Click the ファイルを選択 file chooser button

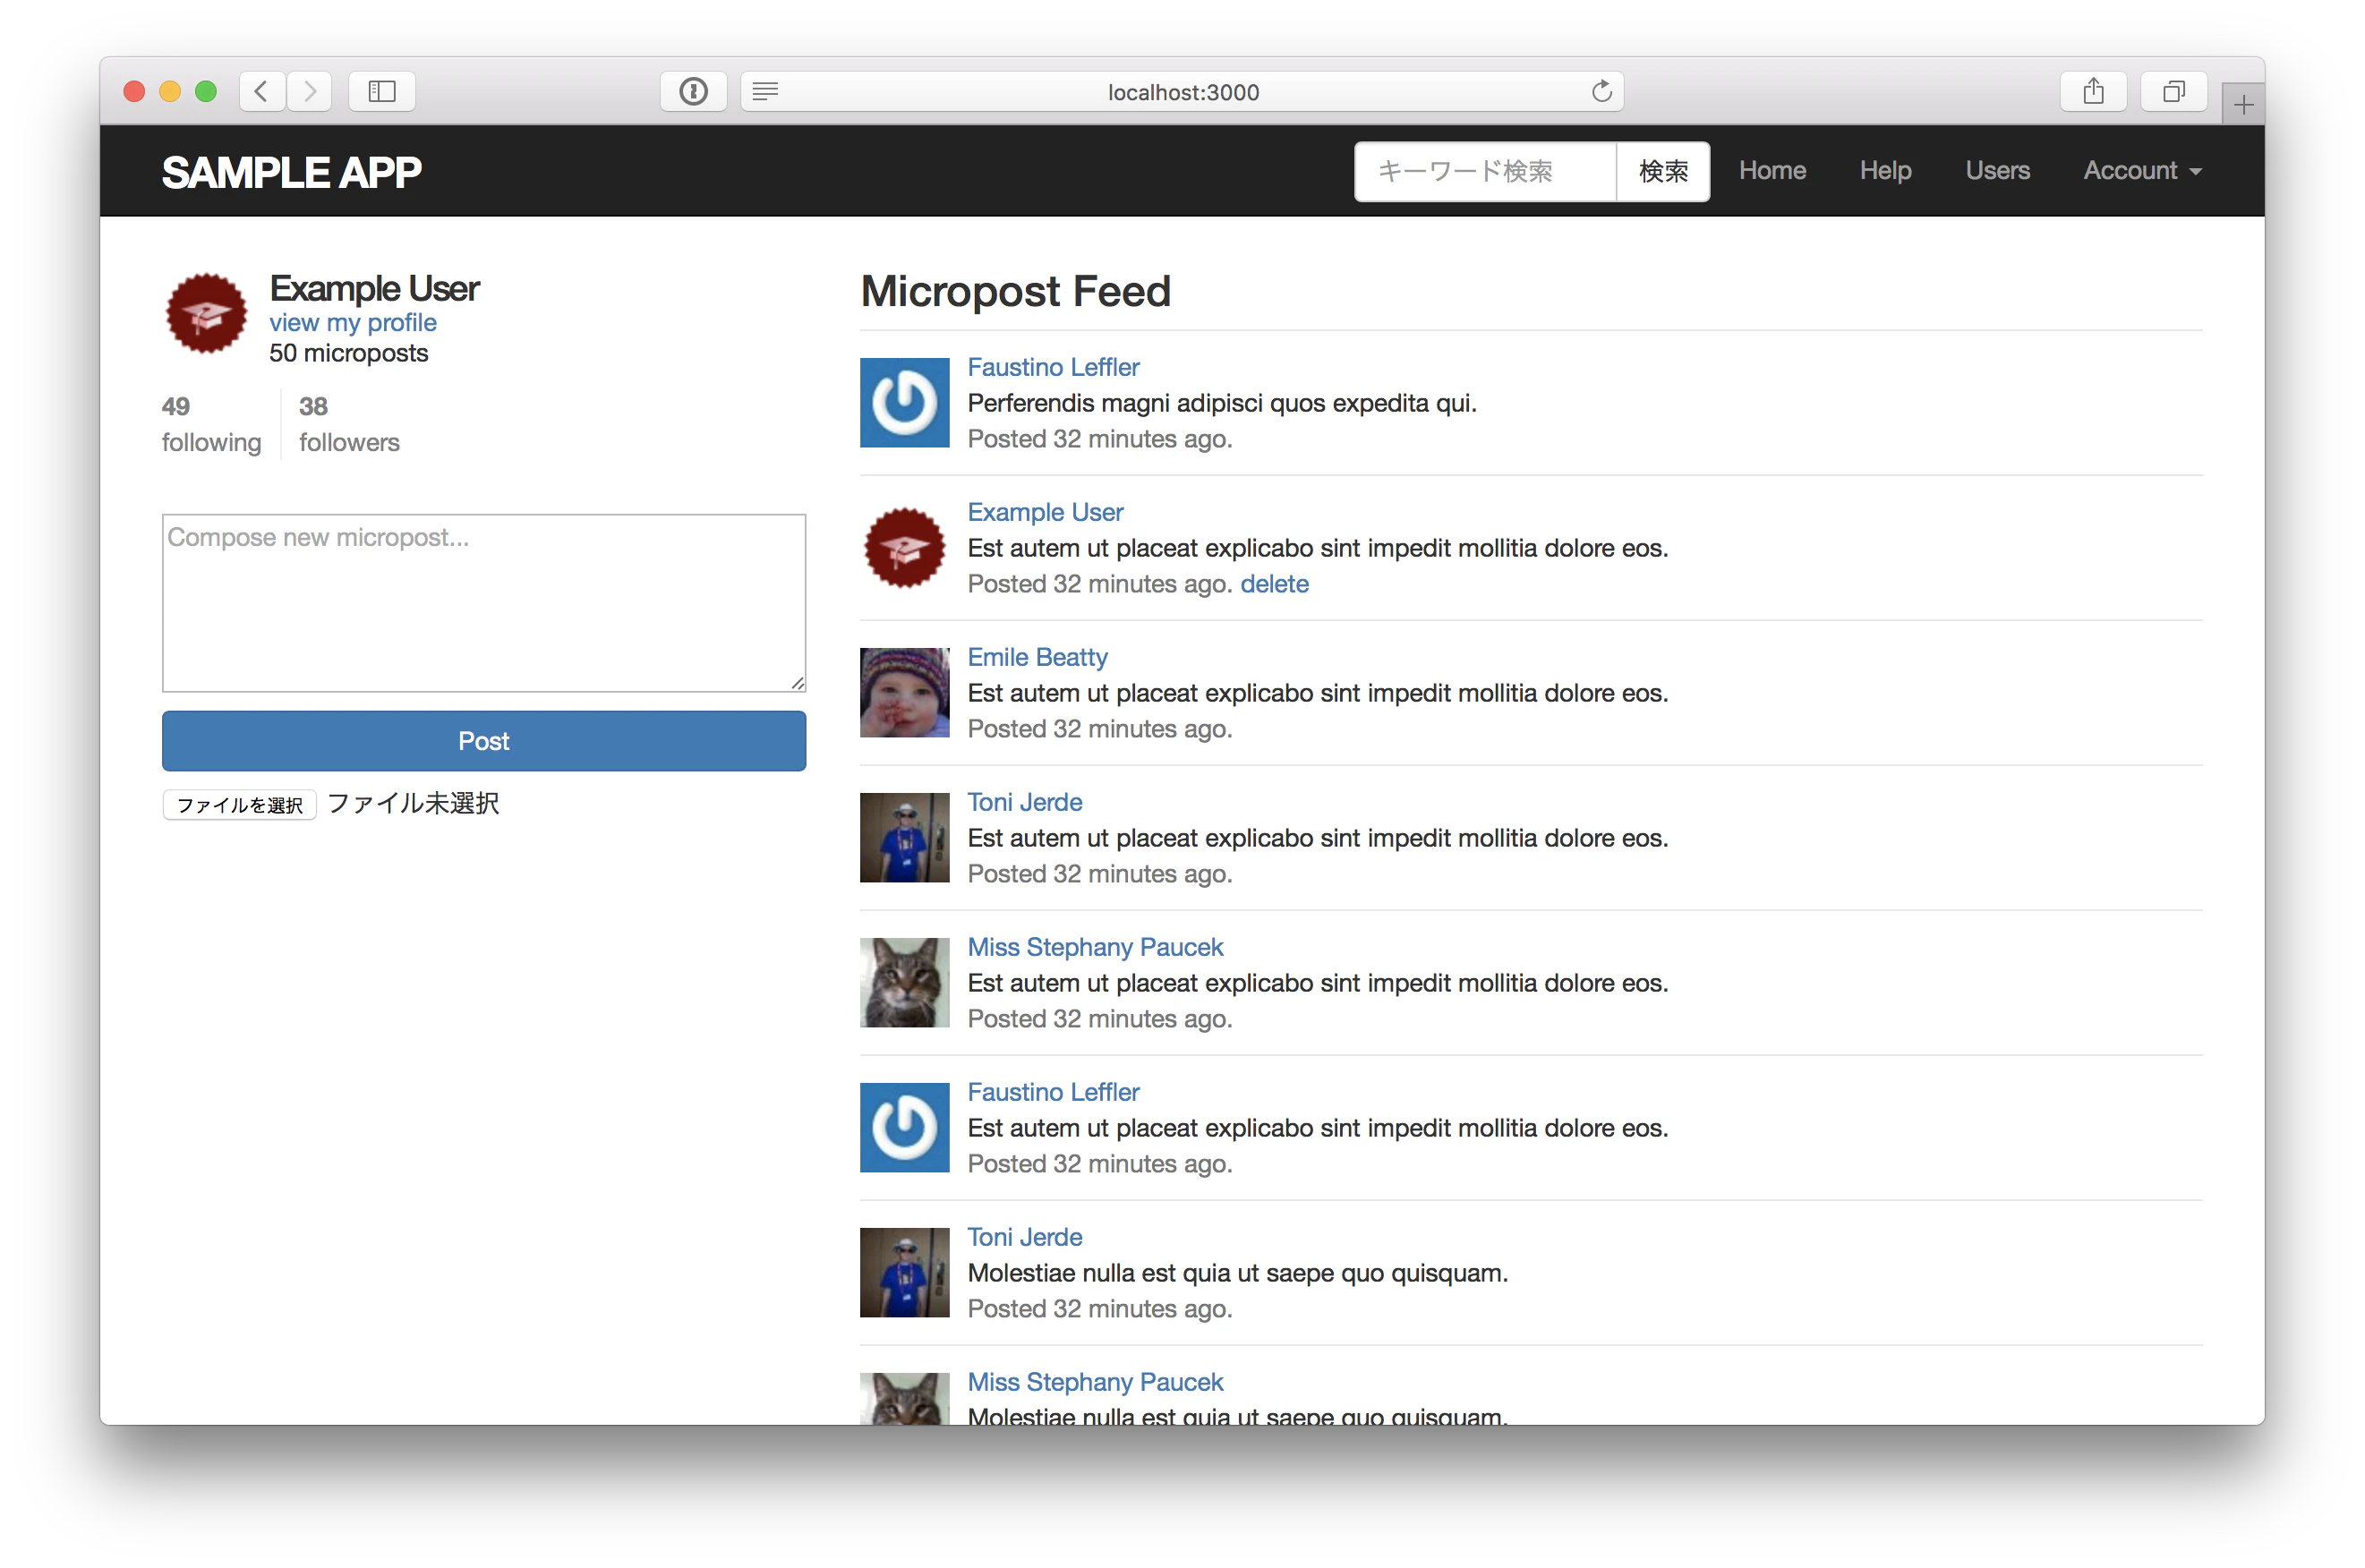(239, 804)
